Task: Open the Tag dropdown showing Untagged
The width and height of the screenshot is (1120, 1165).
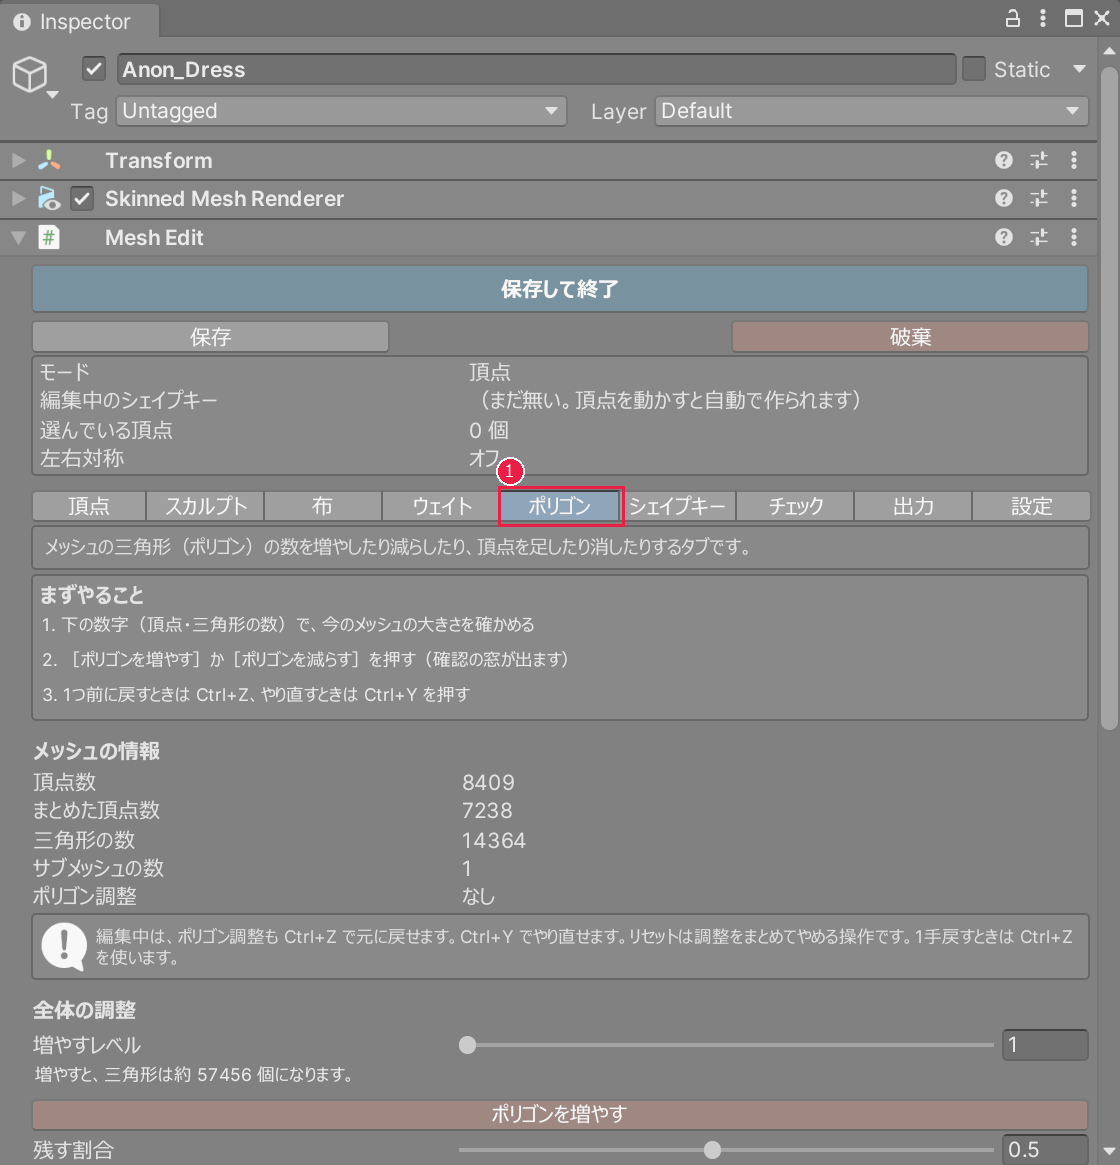Action: (x=341, y=111)
